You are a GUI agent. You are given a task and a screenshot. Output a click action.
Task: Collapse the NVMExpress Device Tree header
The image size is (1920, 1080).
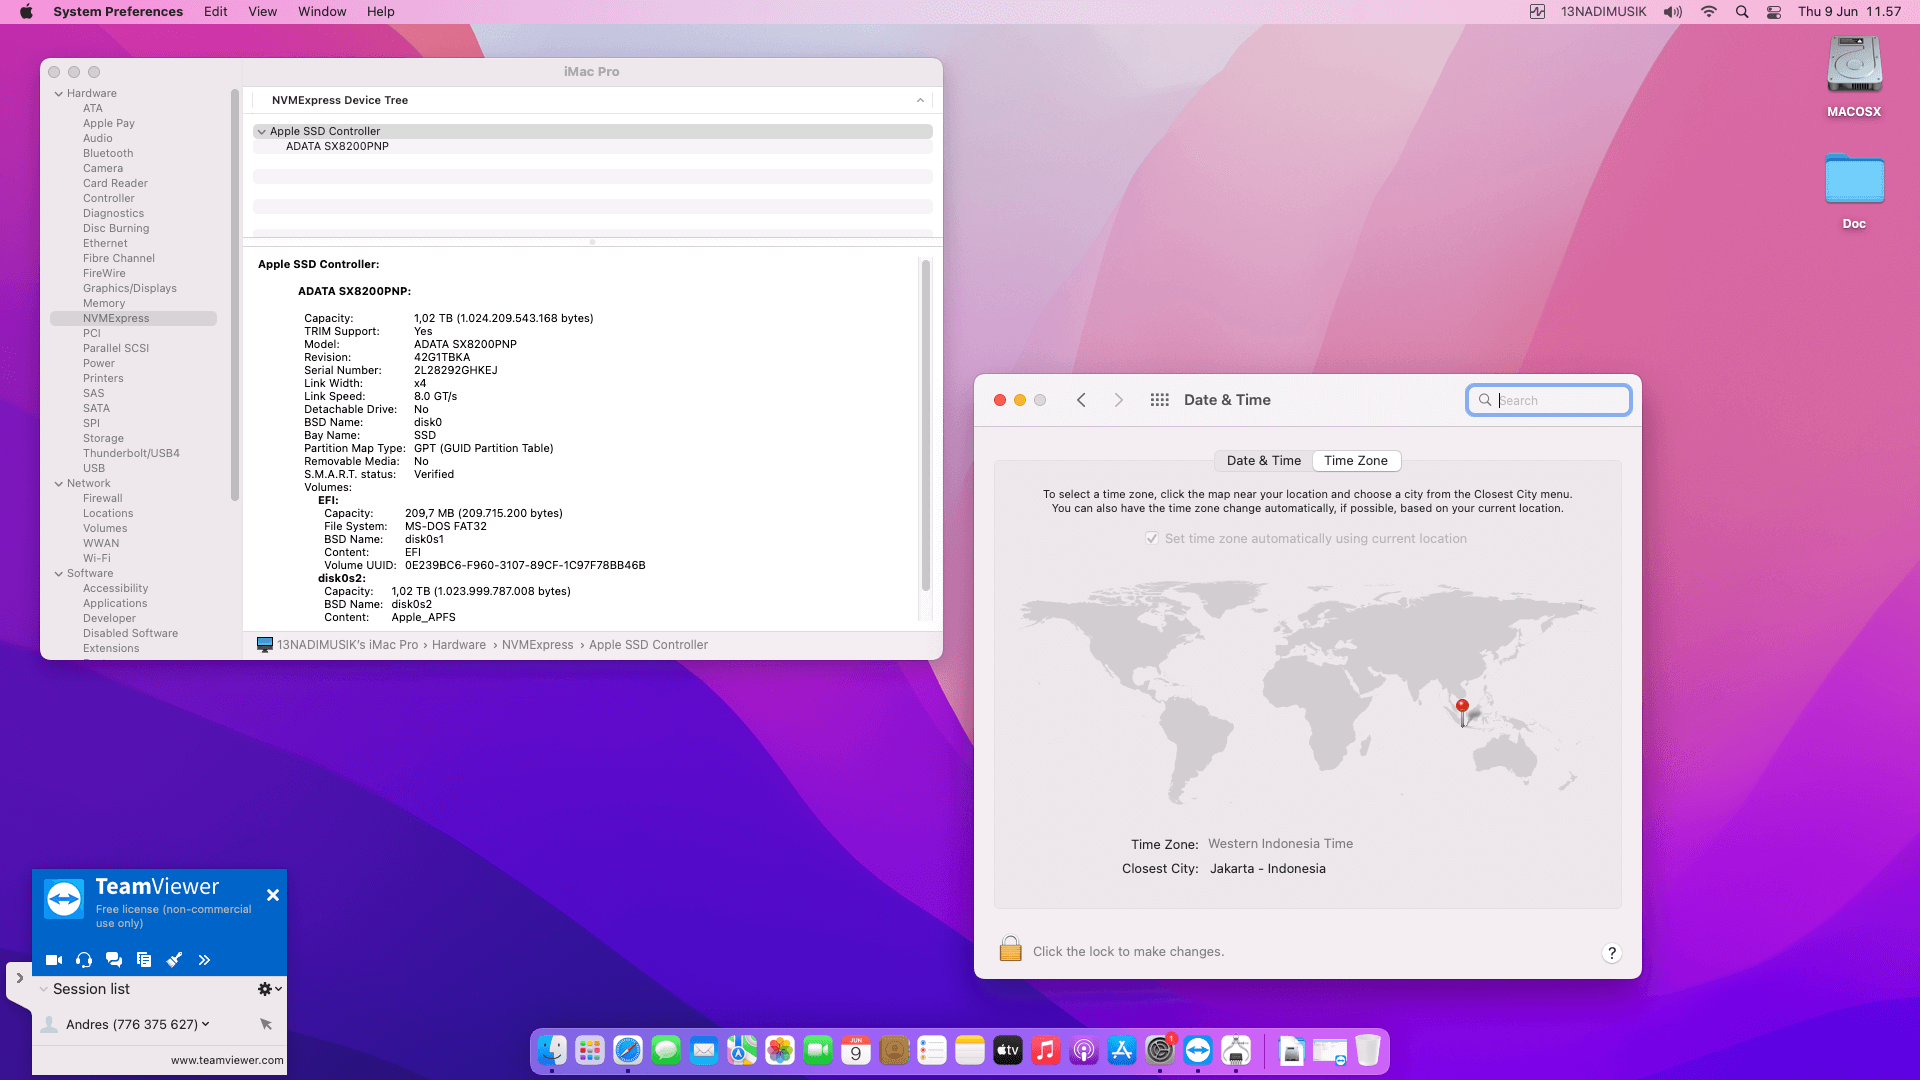coord(920,100)
